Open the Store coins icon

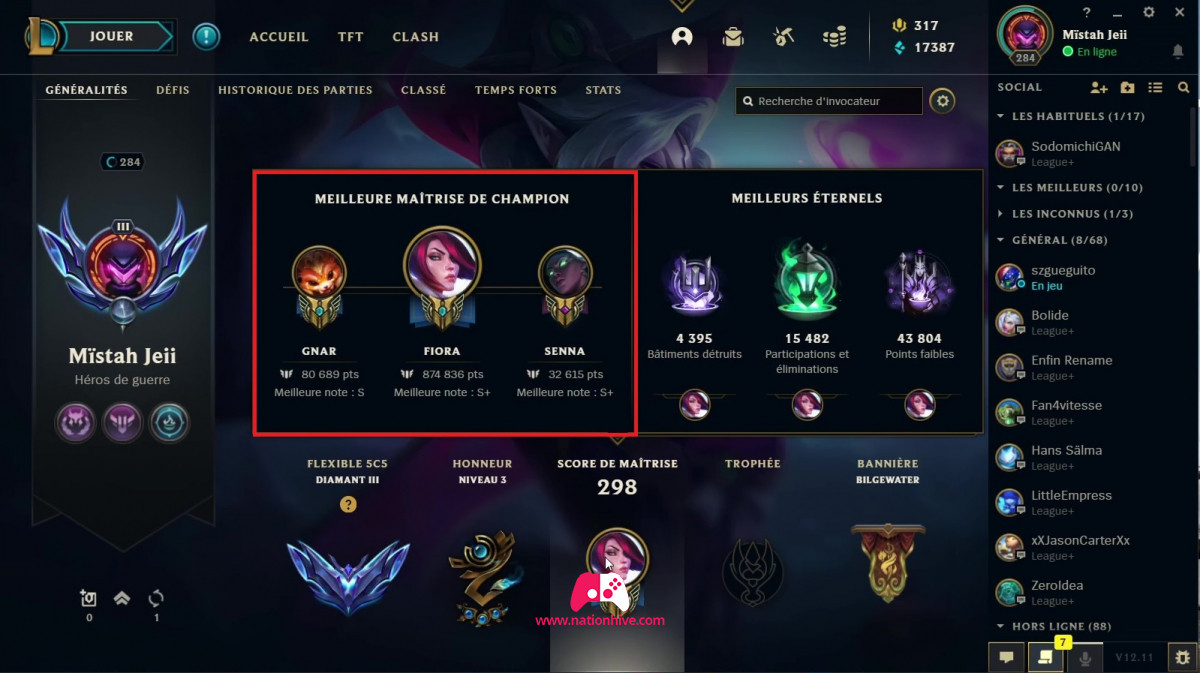pos(834,37)
